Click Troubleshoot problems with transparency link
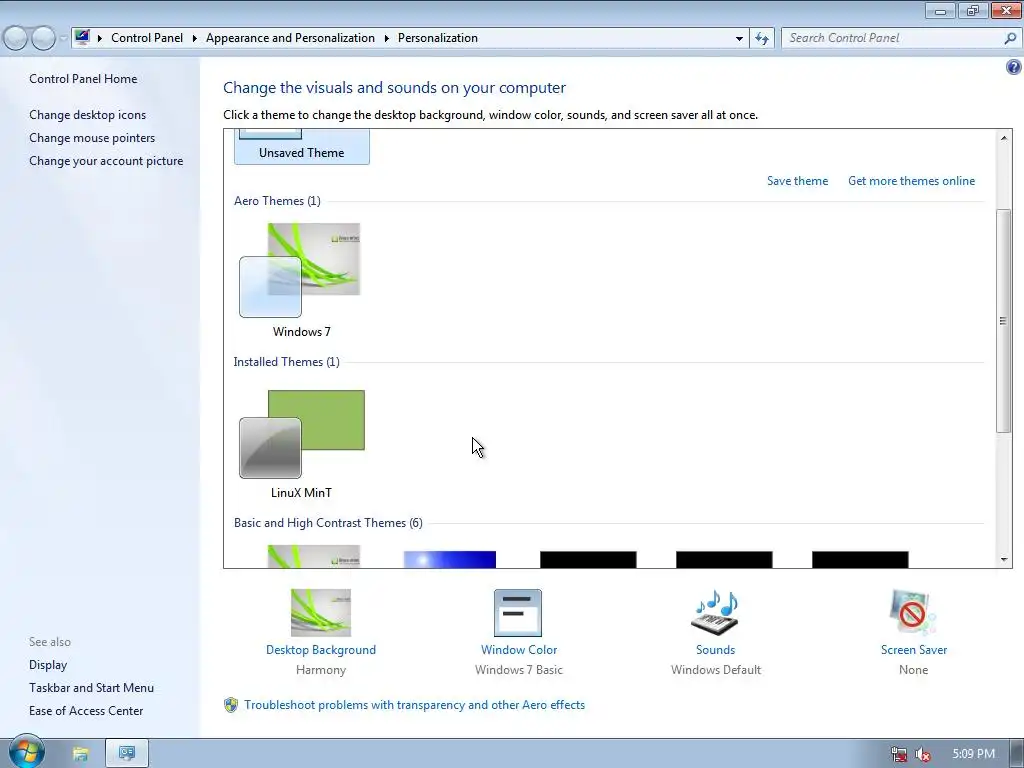Viewport: 1024px width, 768px height. click(415, 705)
